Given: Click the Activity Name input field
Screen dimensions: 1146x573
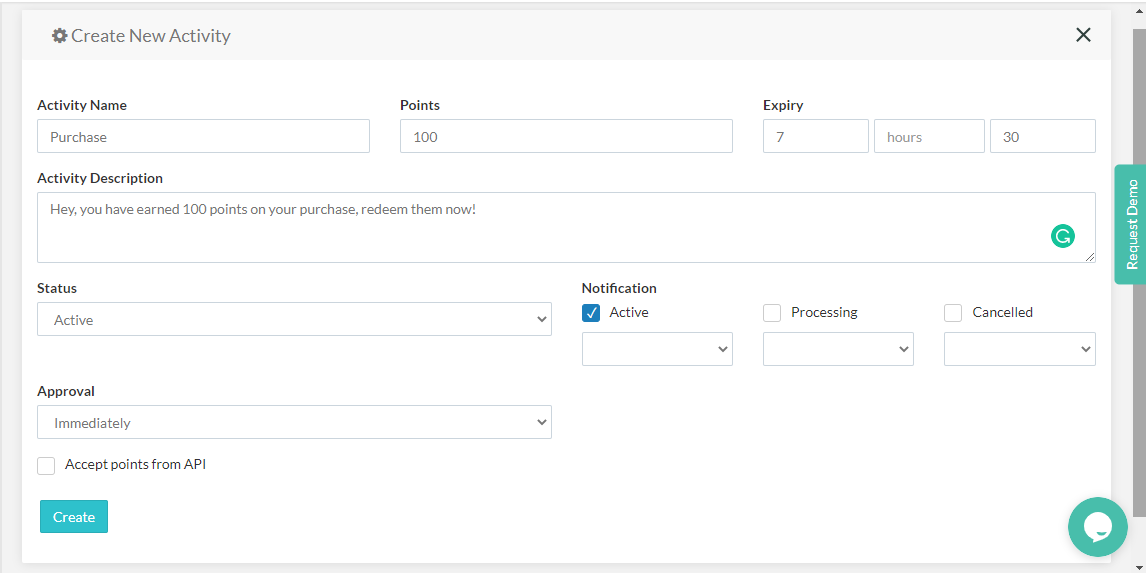Looking at the screenshot, I should 203,137.
